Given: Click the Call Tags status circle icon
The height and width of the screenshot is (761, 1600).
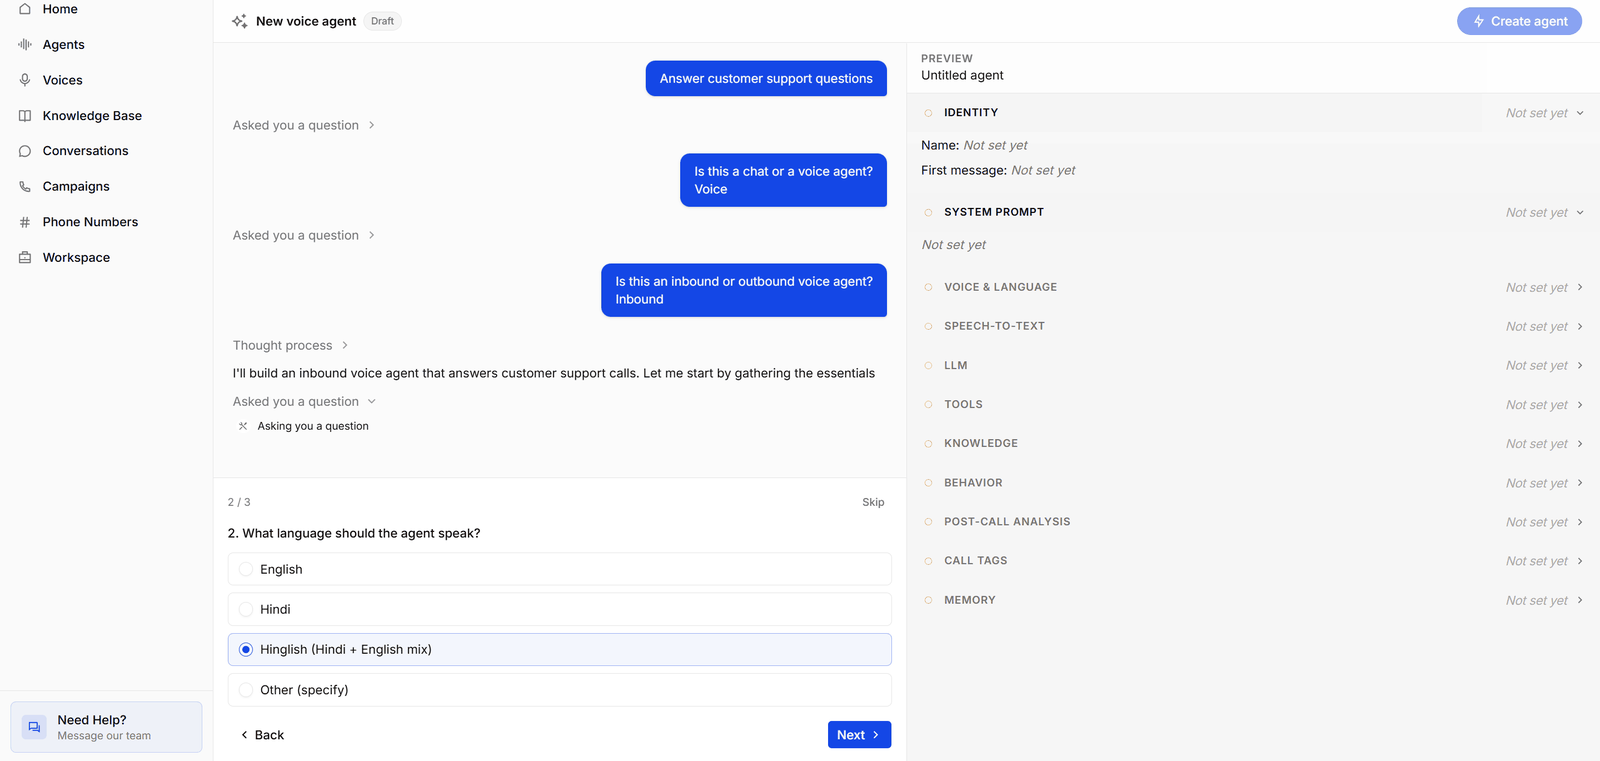Looking at the screenshot, I should 928,561.
